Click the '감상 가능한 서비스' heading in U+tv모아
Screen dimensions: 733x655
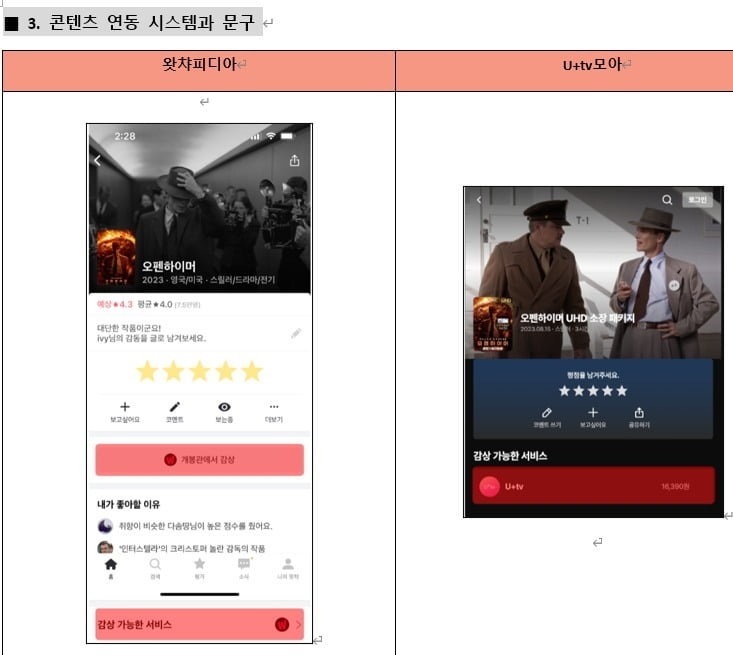[510, 456]
